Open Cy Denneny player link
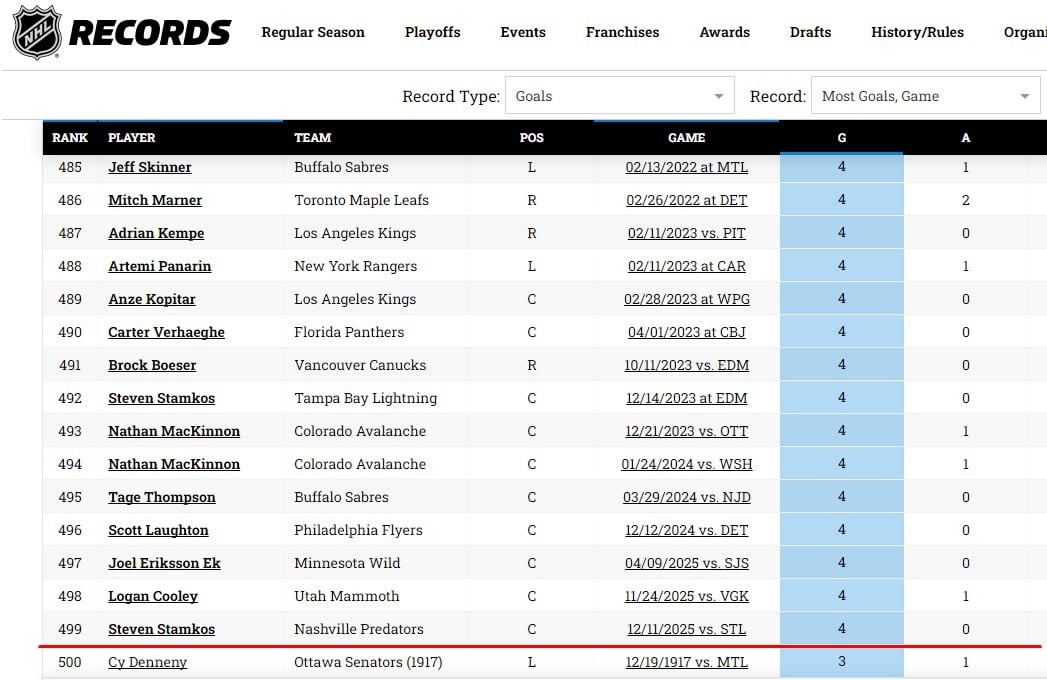 (148, 663)
